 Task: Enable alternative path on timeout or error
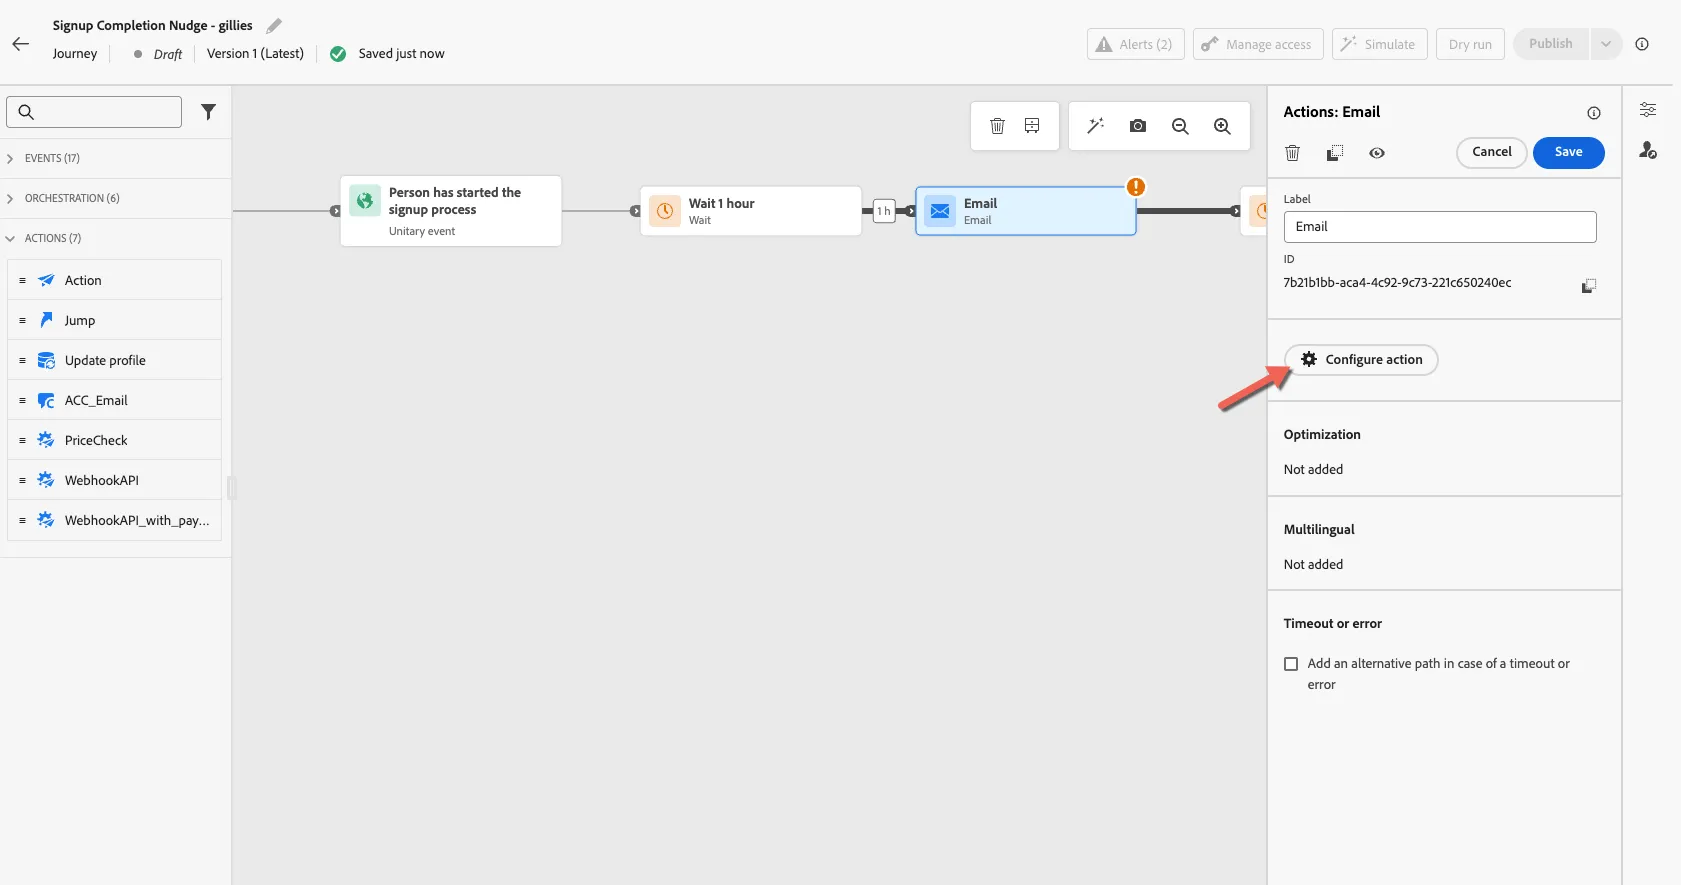(x=1291, y=664)
